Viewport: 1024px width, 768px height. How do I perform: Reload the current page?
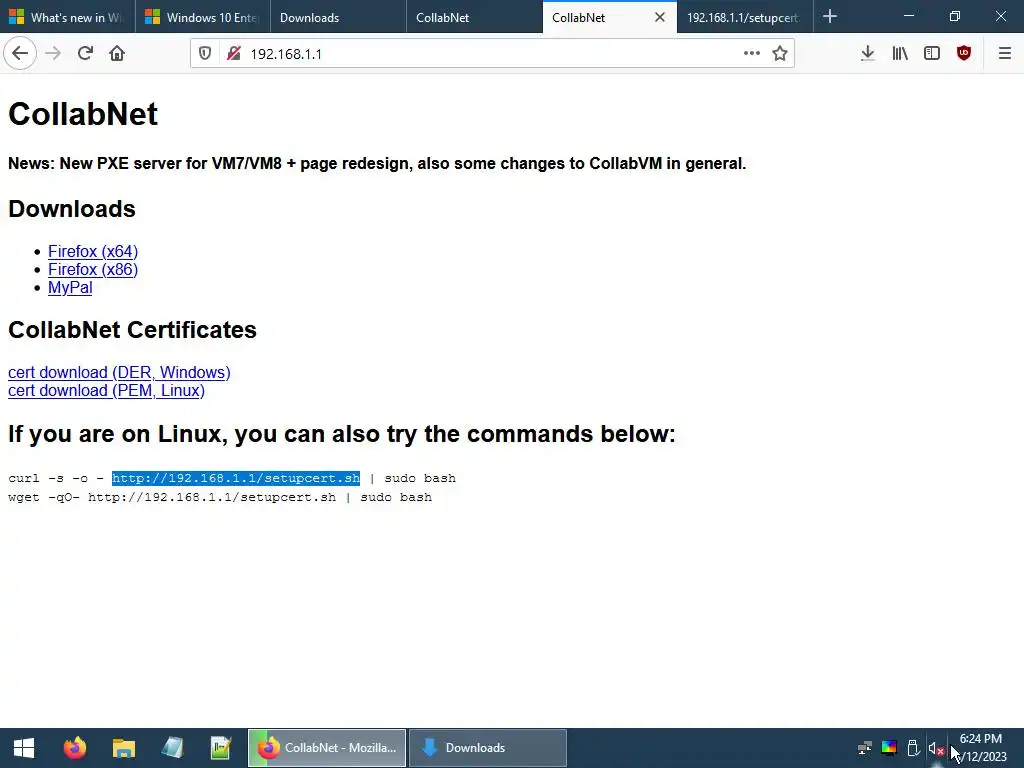tap(85, 54)
